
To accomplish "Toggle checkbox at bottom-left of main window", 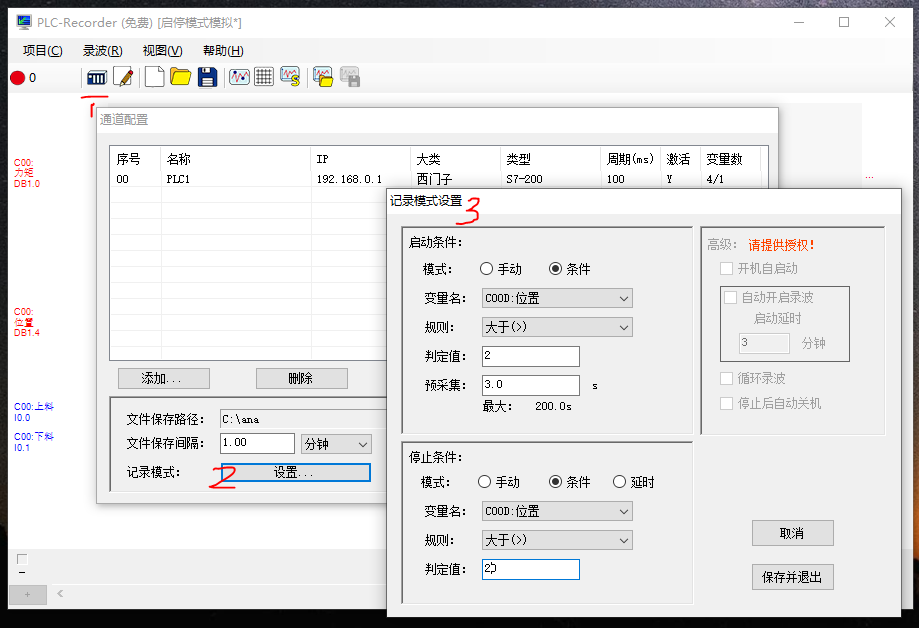I will pyautogui.click(x=22, y=559).
